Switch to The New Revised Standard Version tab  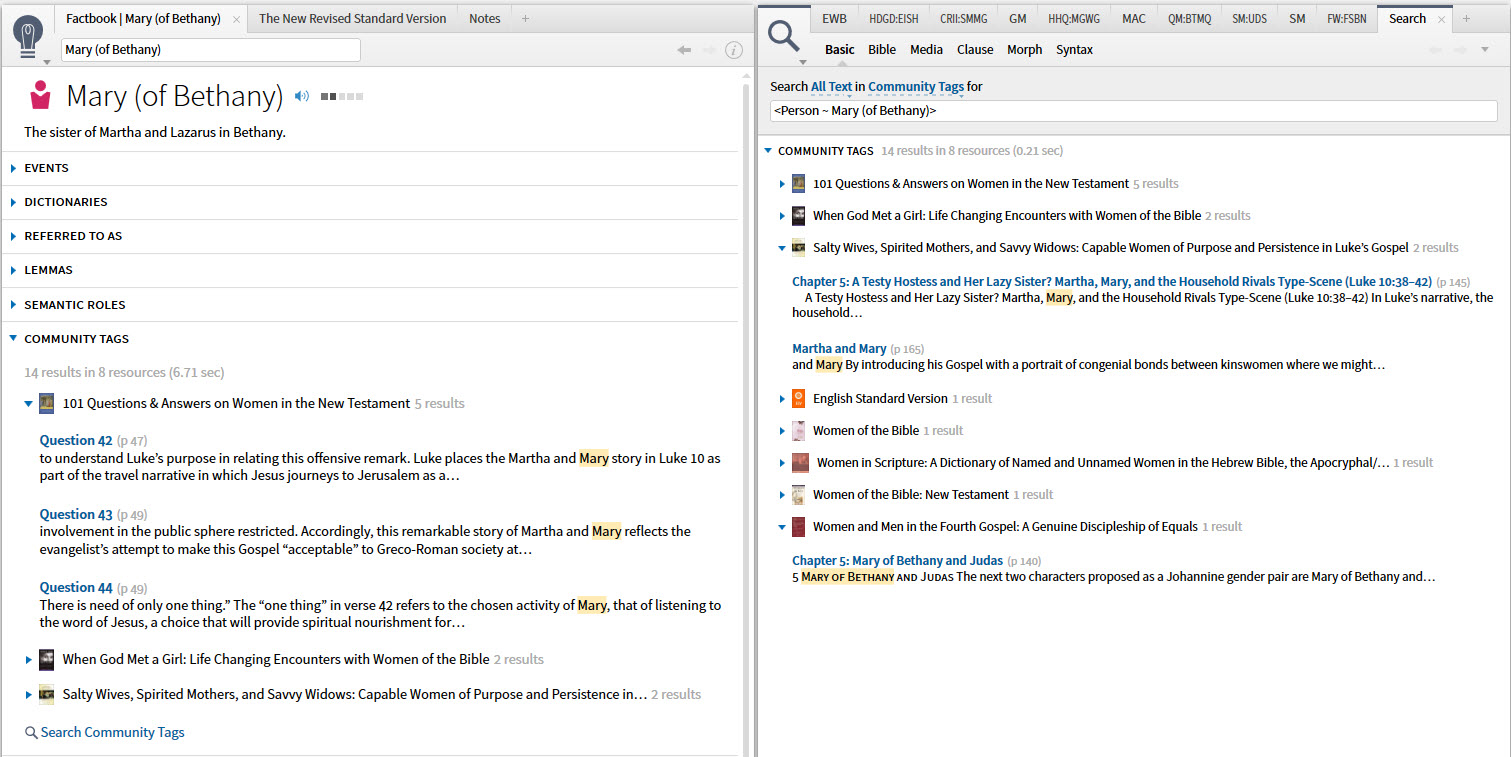(x=353, y=19)
